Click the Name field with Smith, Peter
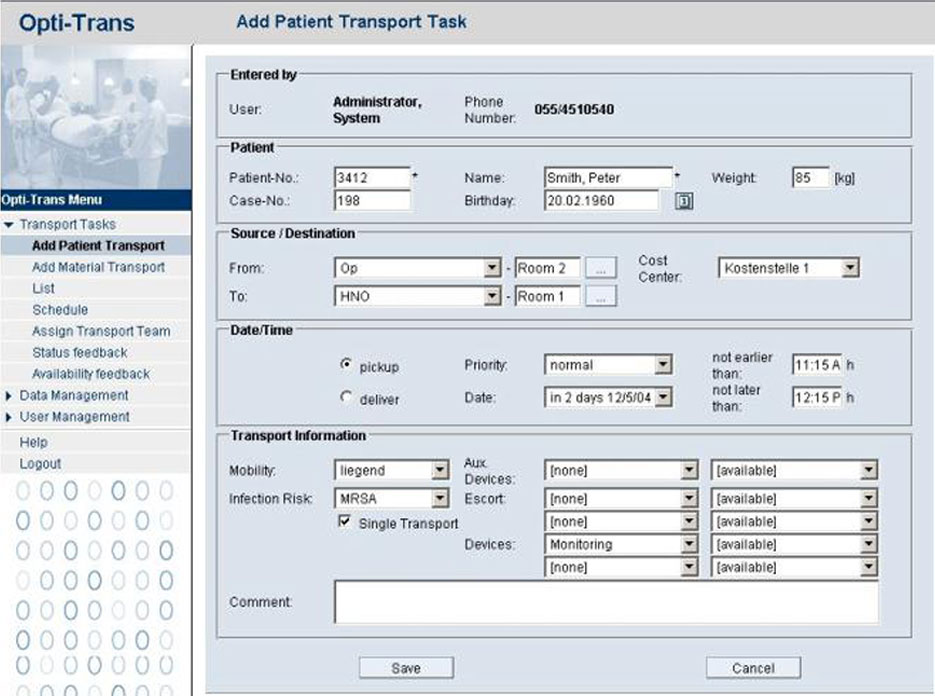Image resolution: width=935 pixels, height=696 pixels. (608, 178)
